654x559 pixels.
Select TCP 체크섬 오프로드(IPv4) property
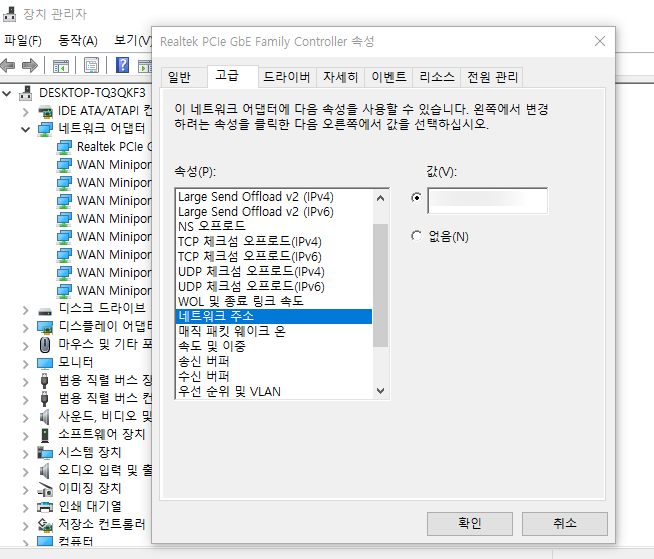click(274, 242)
